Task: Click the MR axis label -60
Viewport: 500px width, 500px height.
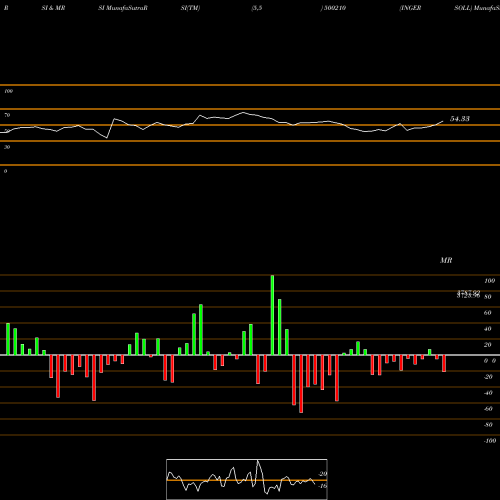Action: pos(488,409)
